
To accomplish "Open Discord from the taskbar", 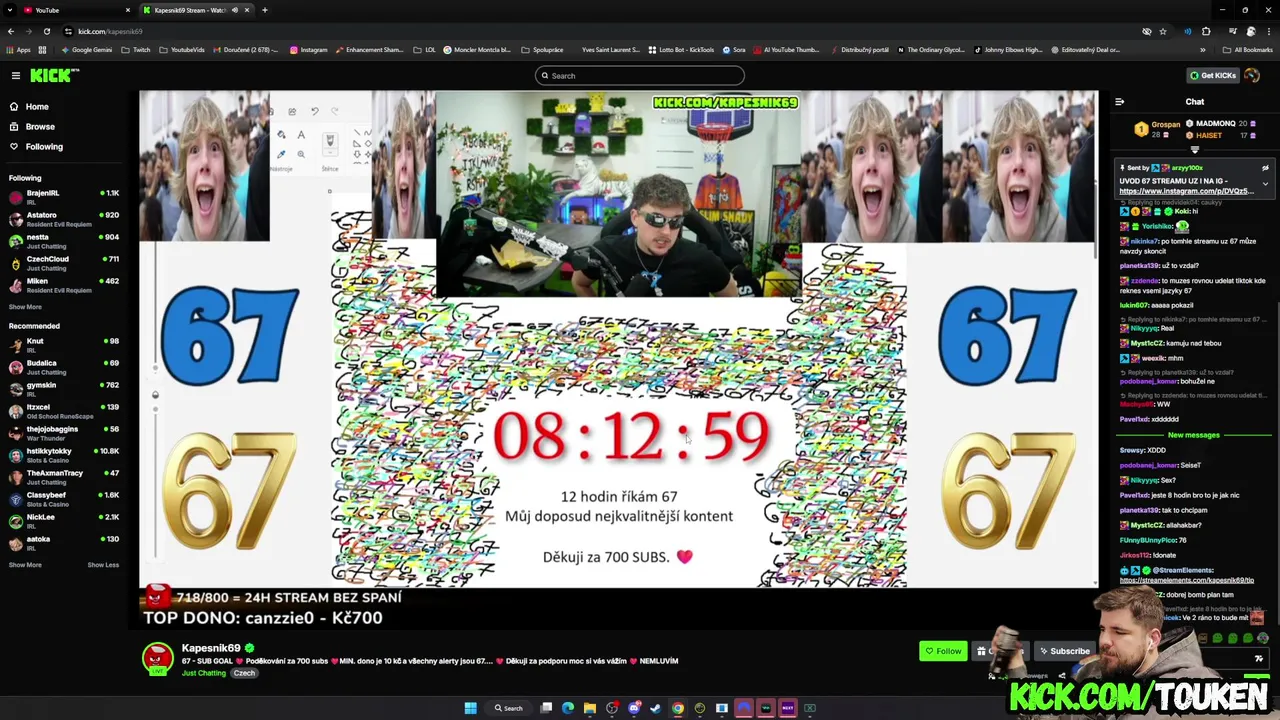I will point(634,708).
